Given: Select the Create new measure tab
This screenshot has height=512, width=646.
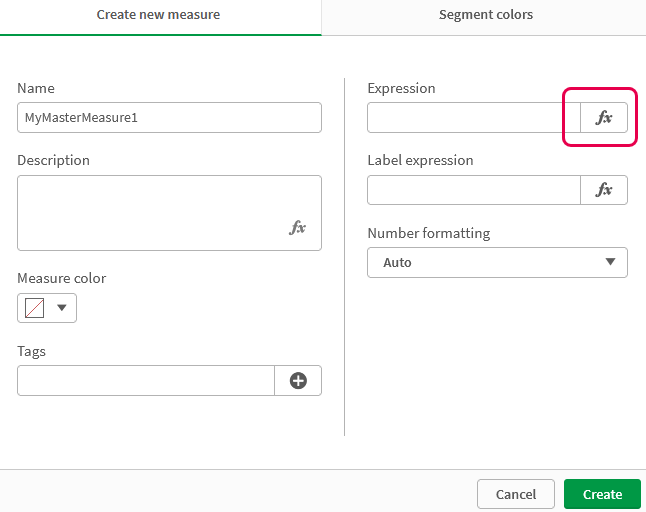Looking at the screenshot, I should coord(158,15).
